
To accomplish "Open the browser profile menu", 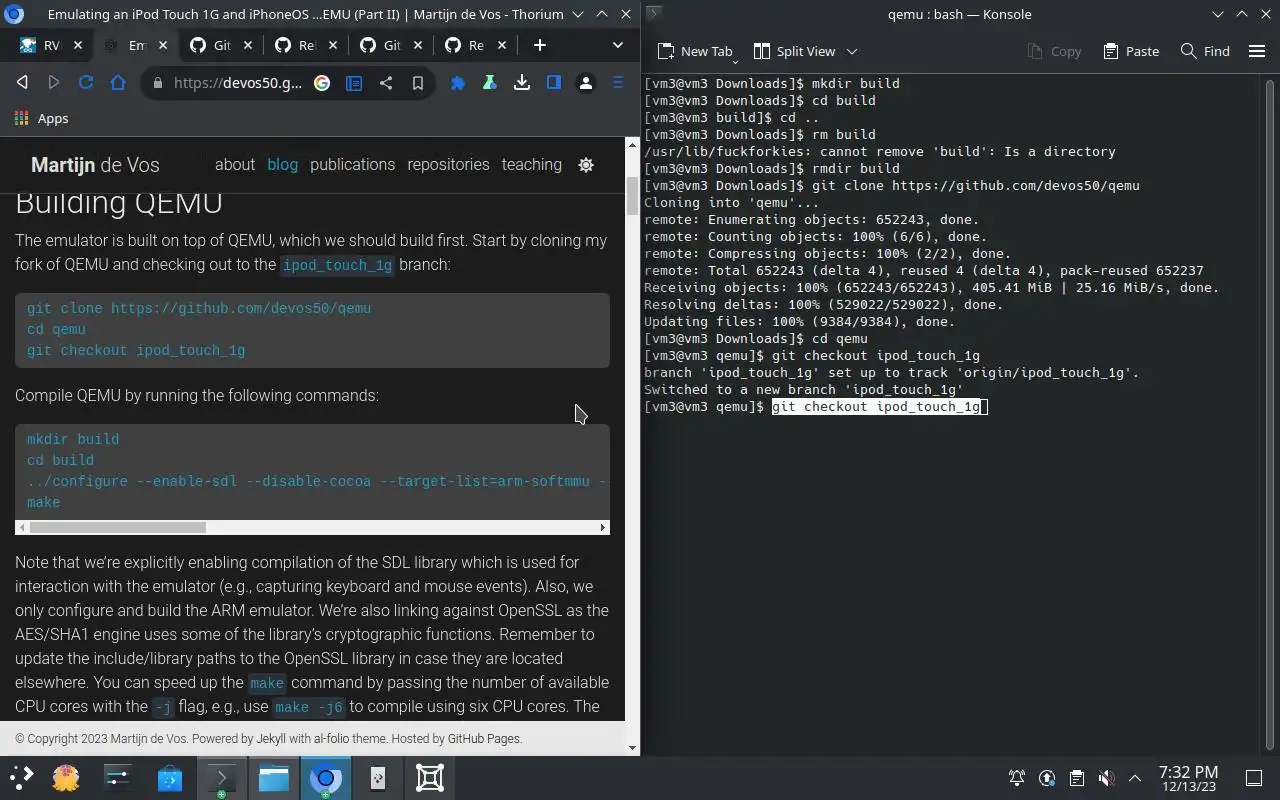I will (x=586, y=83).
